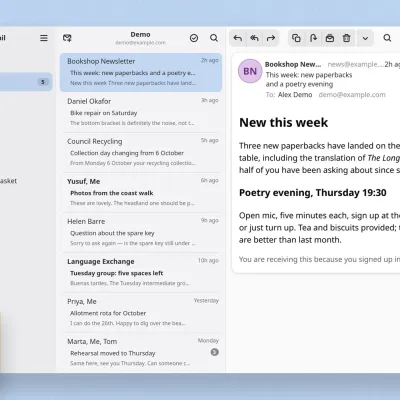Image resolution: width=400 pixels, height=400 pixels.
Task: Open Helen Barre's spare key email
Action: coord(141,232)
